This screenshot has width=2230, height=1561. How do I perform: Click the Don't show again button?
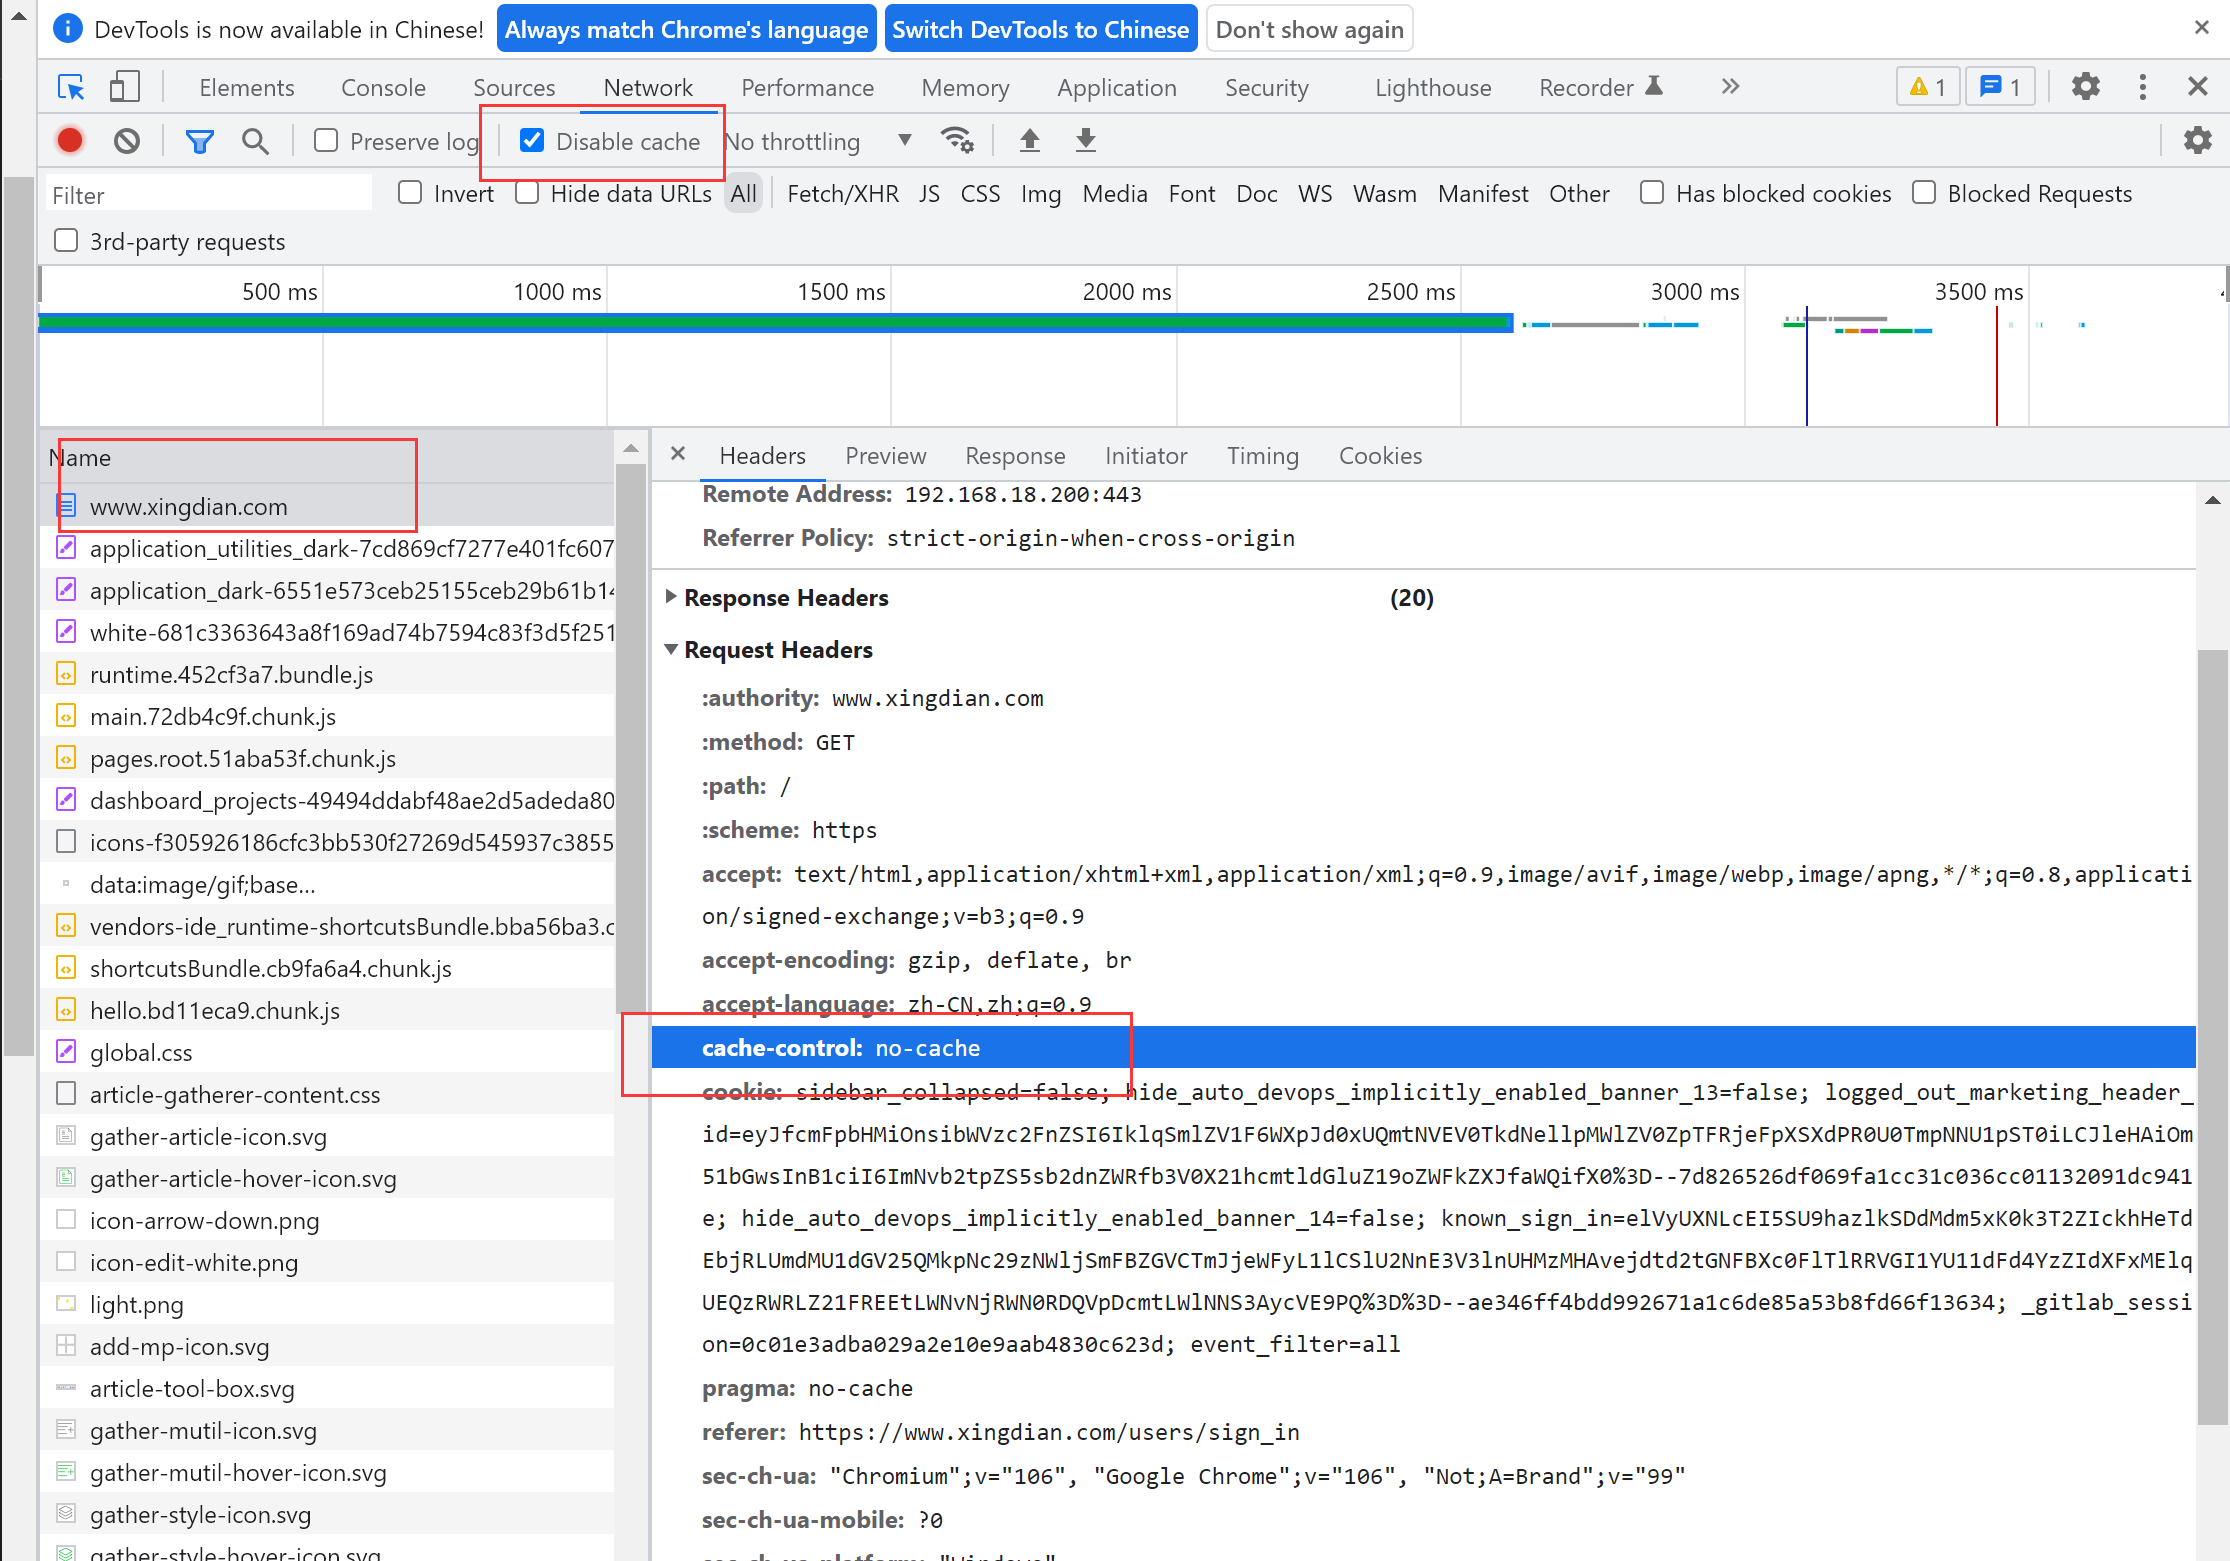1309,29
